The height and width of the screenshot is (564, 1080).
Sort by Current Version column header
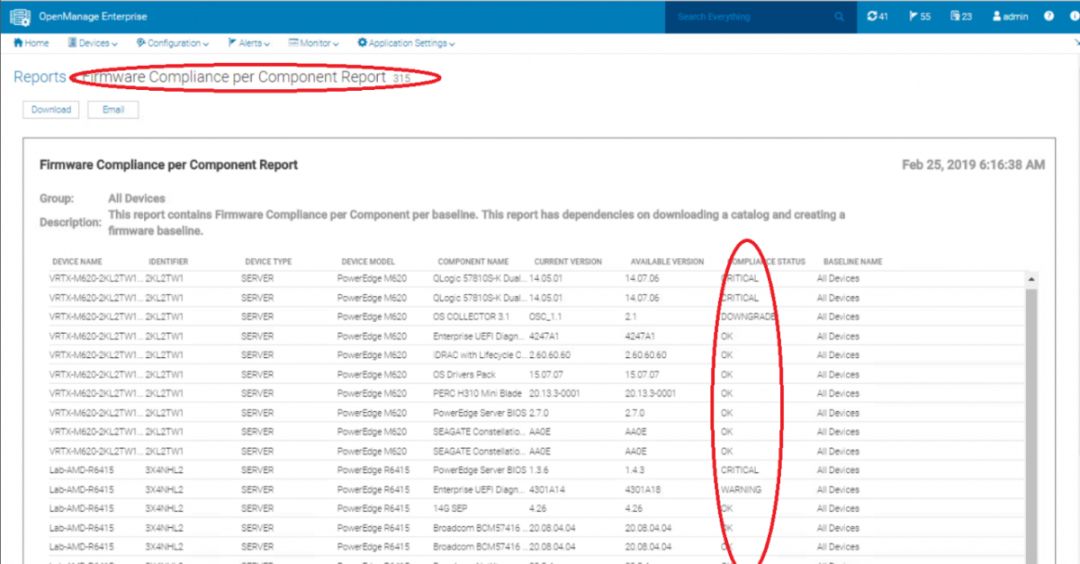pyautogui.click(x=568, y=262)
